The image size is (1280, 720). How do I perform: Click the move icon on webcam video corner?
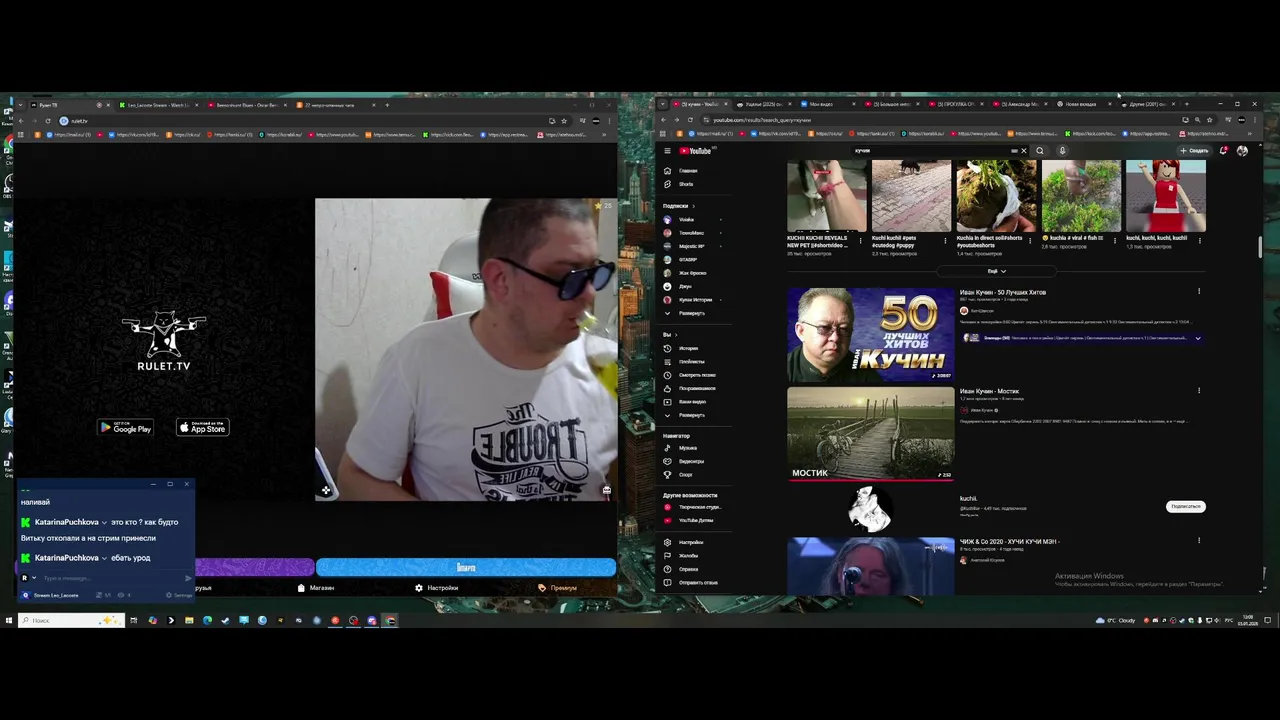pos(326,491)
